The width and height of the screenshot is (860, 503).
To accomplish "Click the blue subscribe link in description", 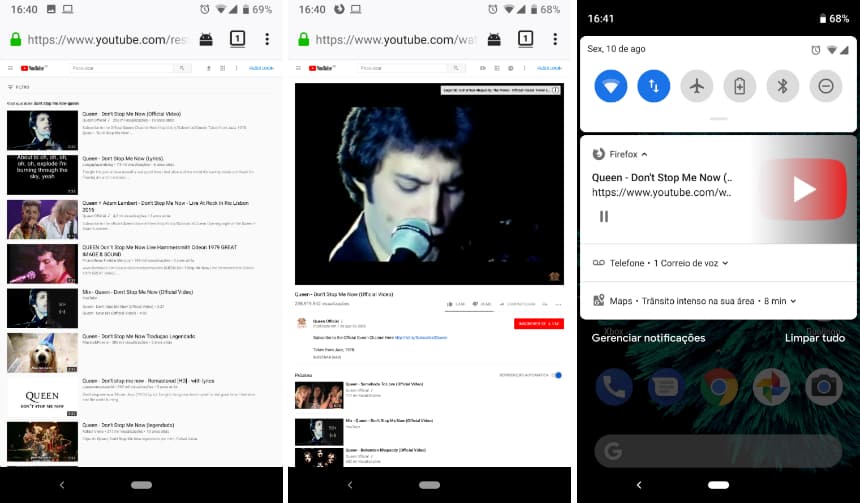I will click(x=421, y=338).
